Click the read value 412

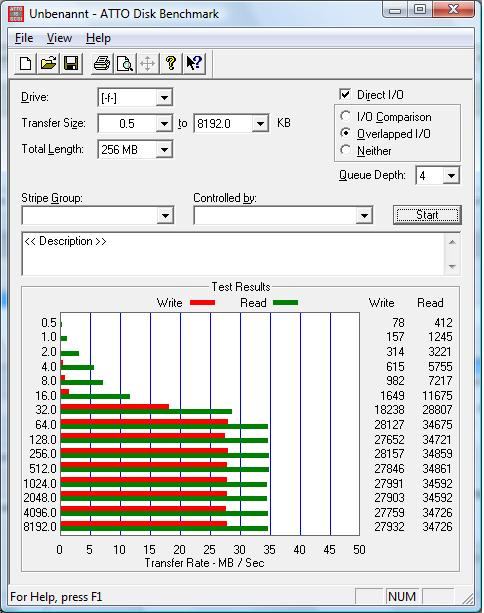443,323
